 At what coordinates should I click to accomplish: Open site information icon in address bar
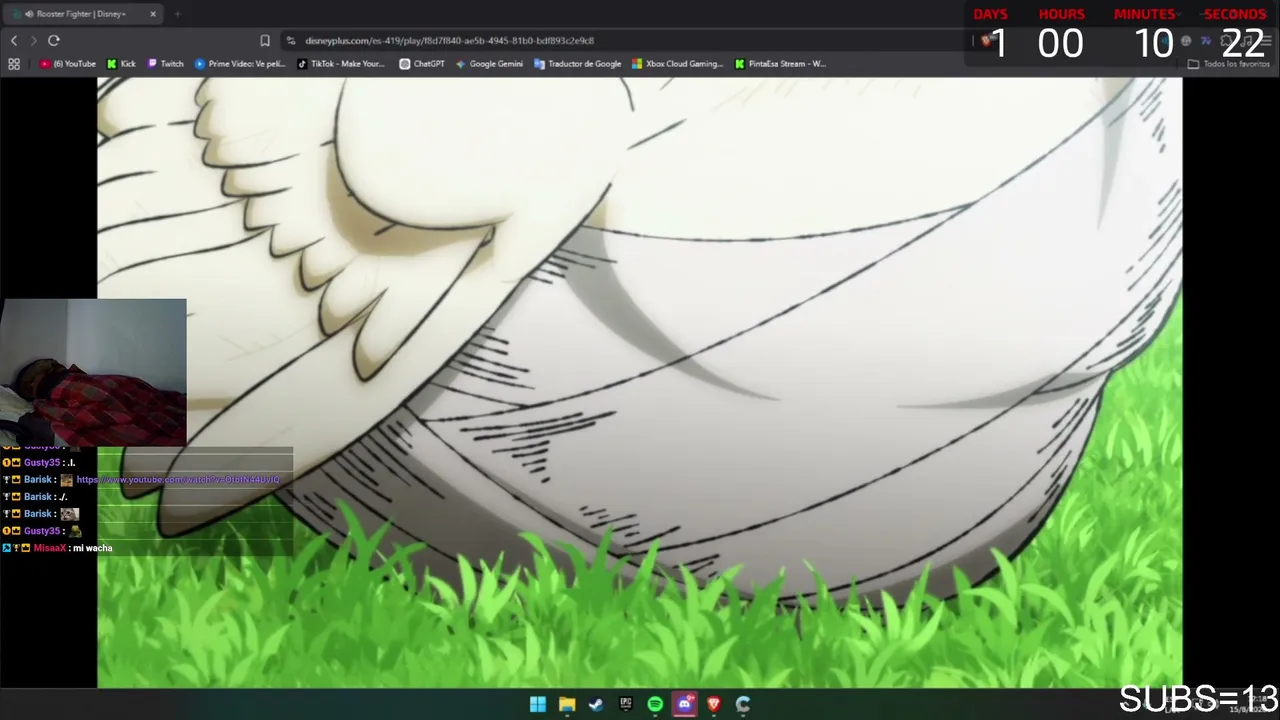point(291,40)
